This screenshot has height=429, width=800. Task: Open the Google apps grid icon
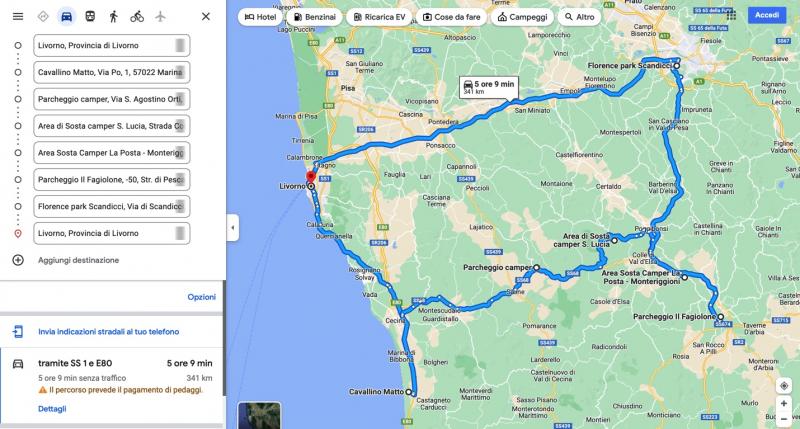731,15
